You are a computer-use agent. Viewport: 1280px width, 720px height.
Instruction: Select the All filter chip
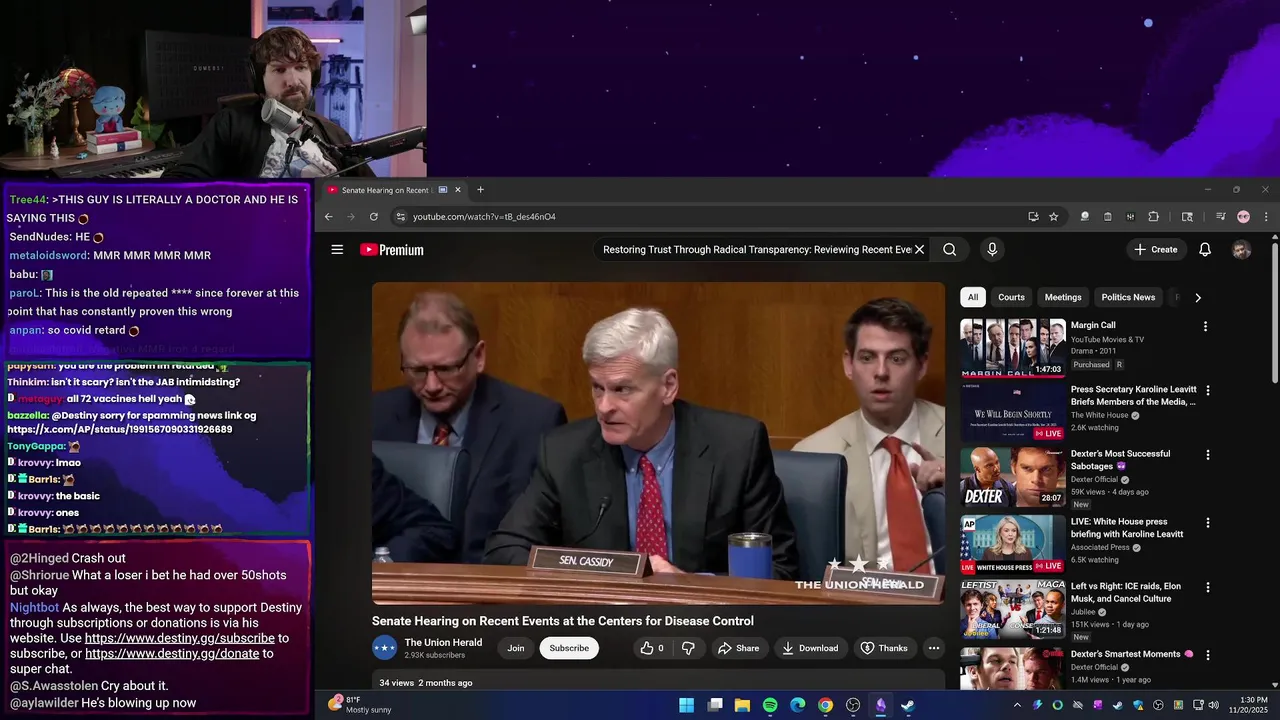(973, 297)
